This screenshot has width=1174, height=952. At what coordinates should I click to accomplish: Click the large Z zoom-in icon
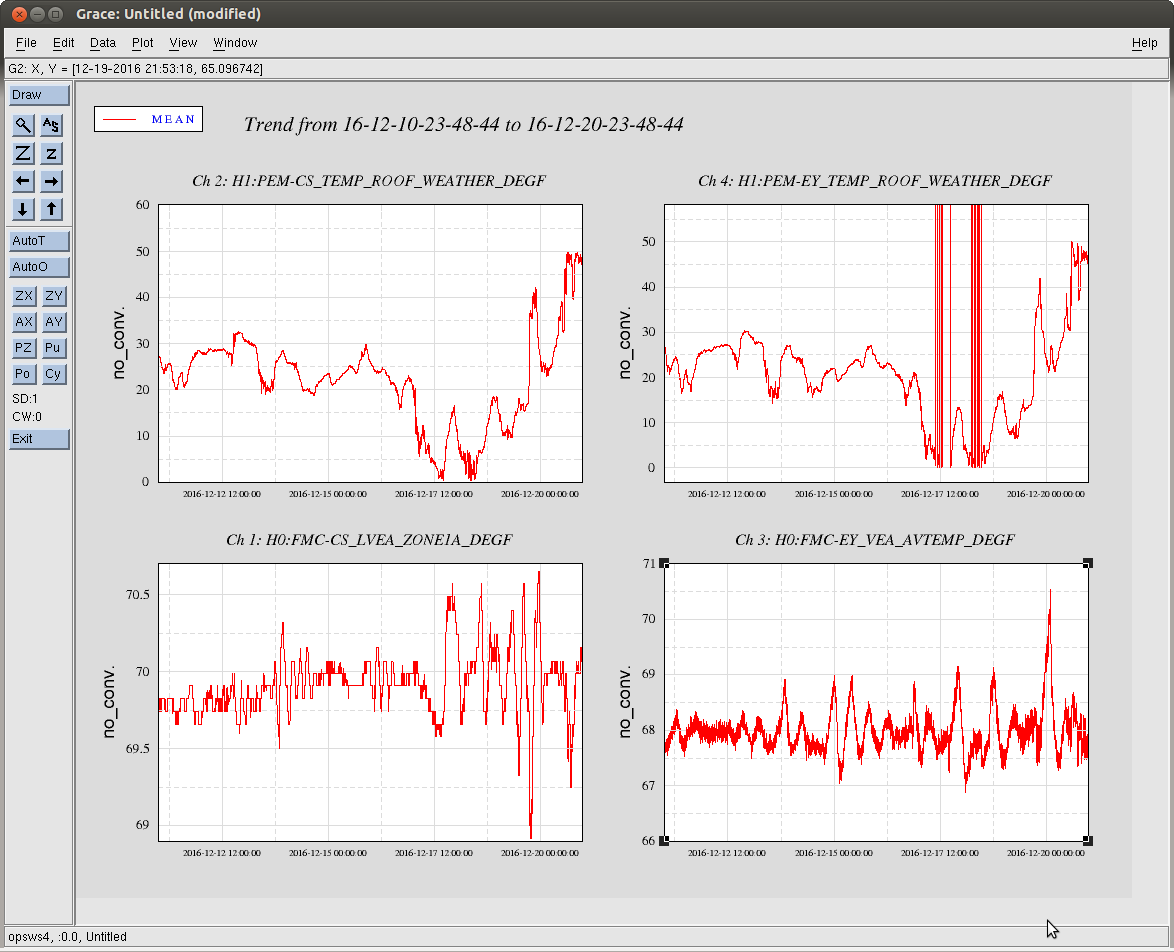(x=23, y=154)
